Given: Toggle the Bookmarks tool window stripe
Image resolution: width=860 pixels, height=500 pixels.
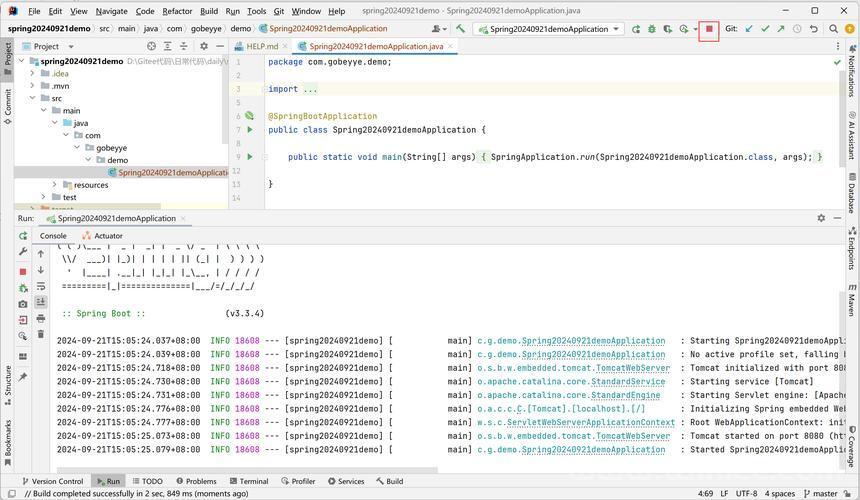Looking at the screenshot, I should (8, 442).
